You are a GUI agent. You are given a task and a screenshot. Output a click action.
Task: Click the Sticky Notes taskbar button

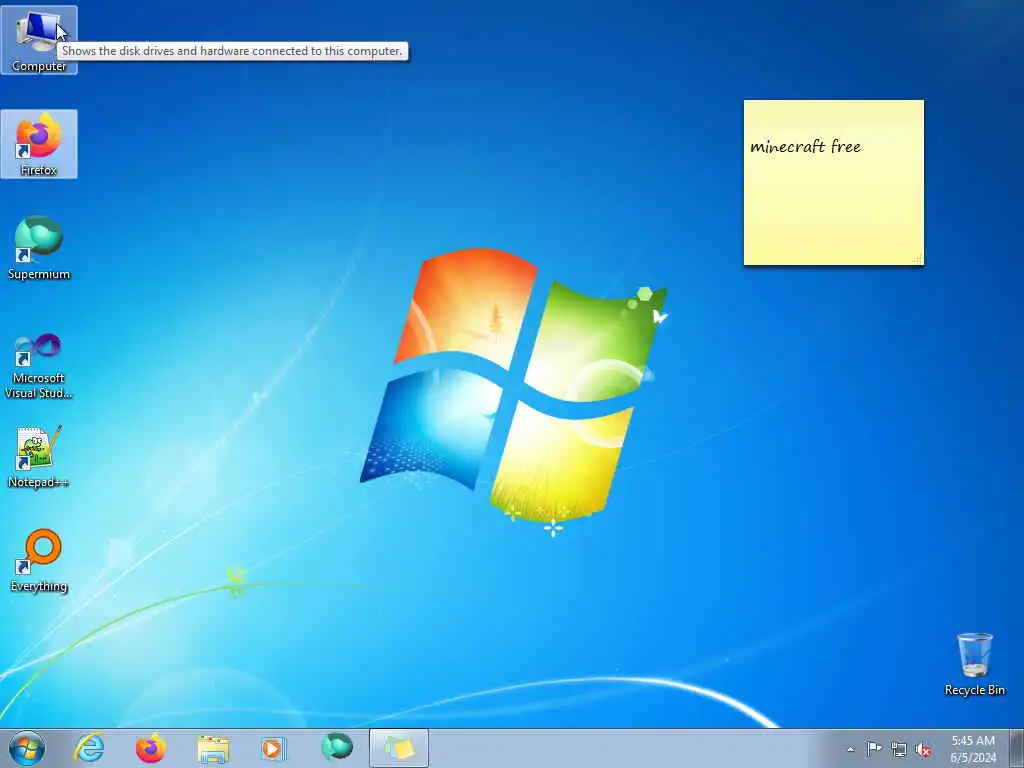pos(399,748)
